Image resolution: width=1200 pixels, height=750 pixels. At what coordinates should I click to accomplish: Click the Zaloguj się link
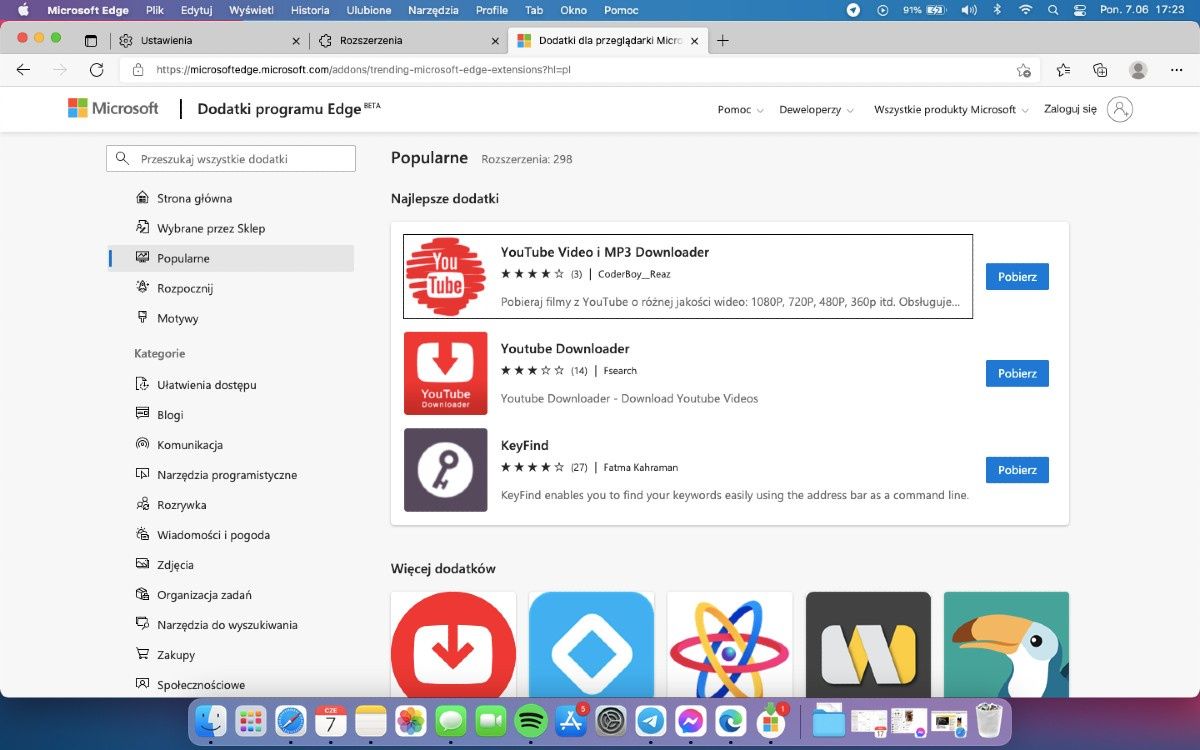pyautogui.click(x=1070, y=109)
